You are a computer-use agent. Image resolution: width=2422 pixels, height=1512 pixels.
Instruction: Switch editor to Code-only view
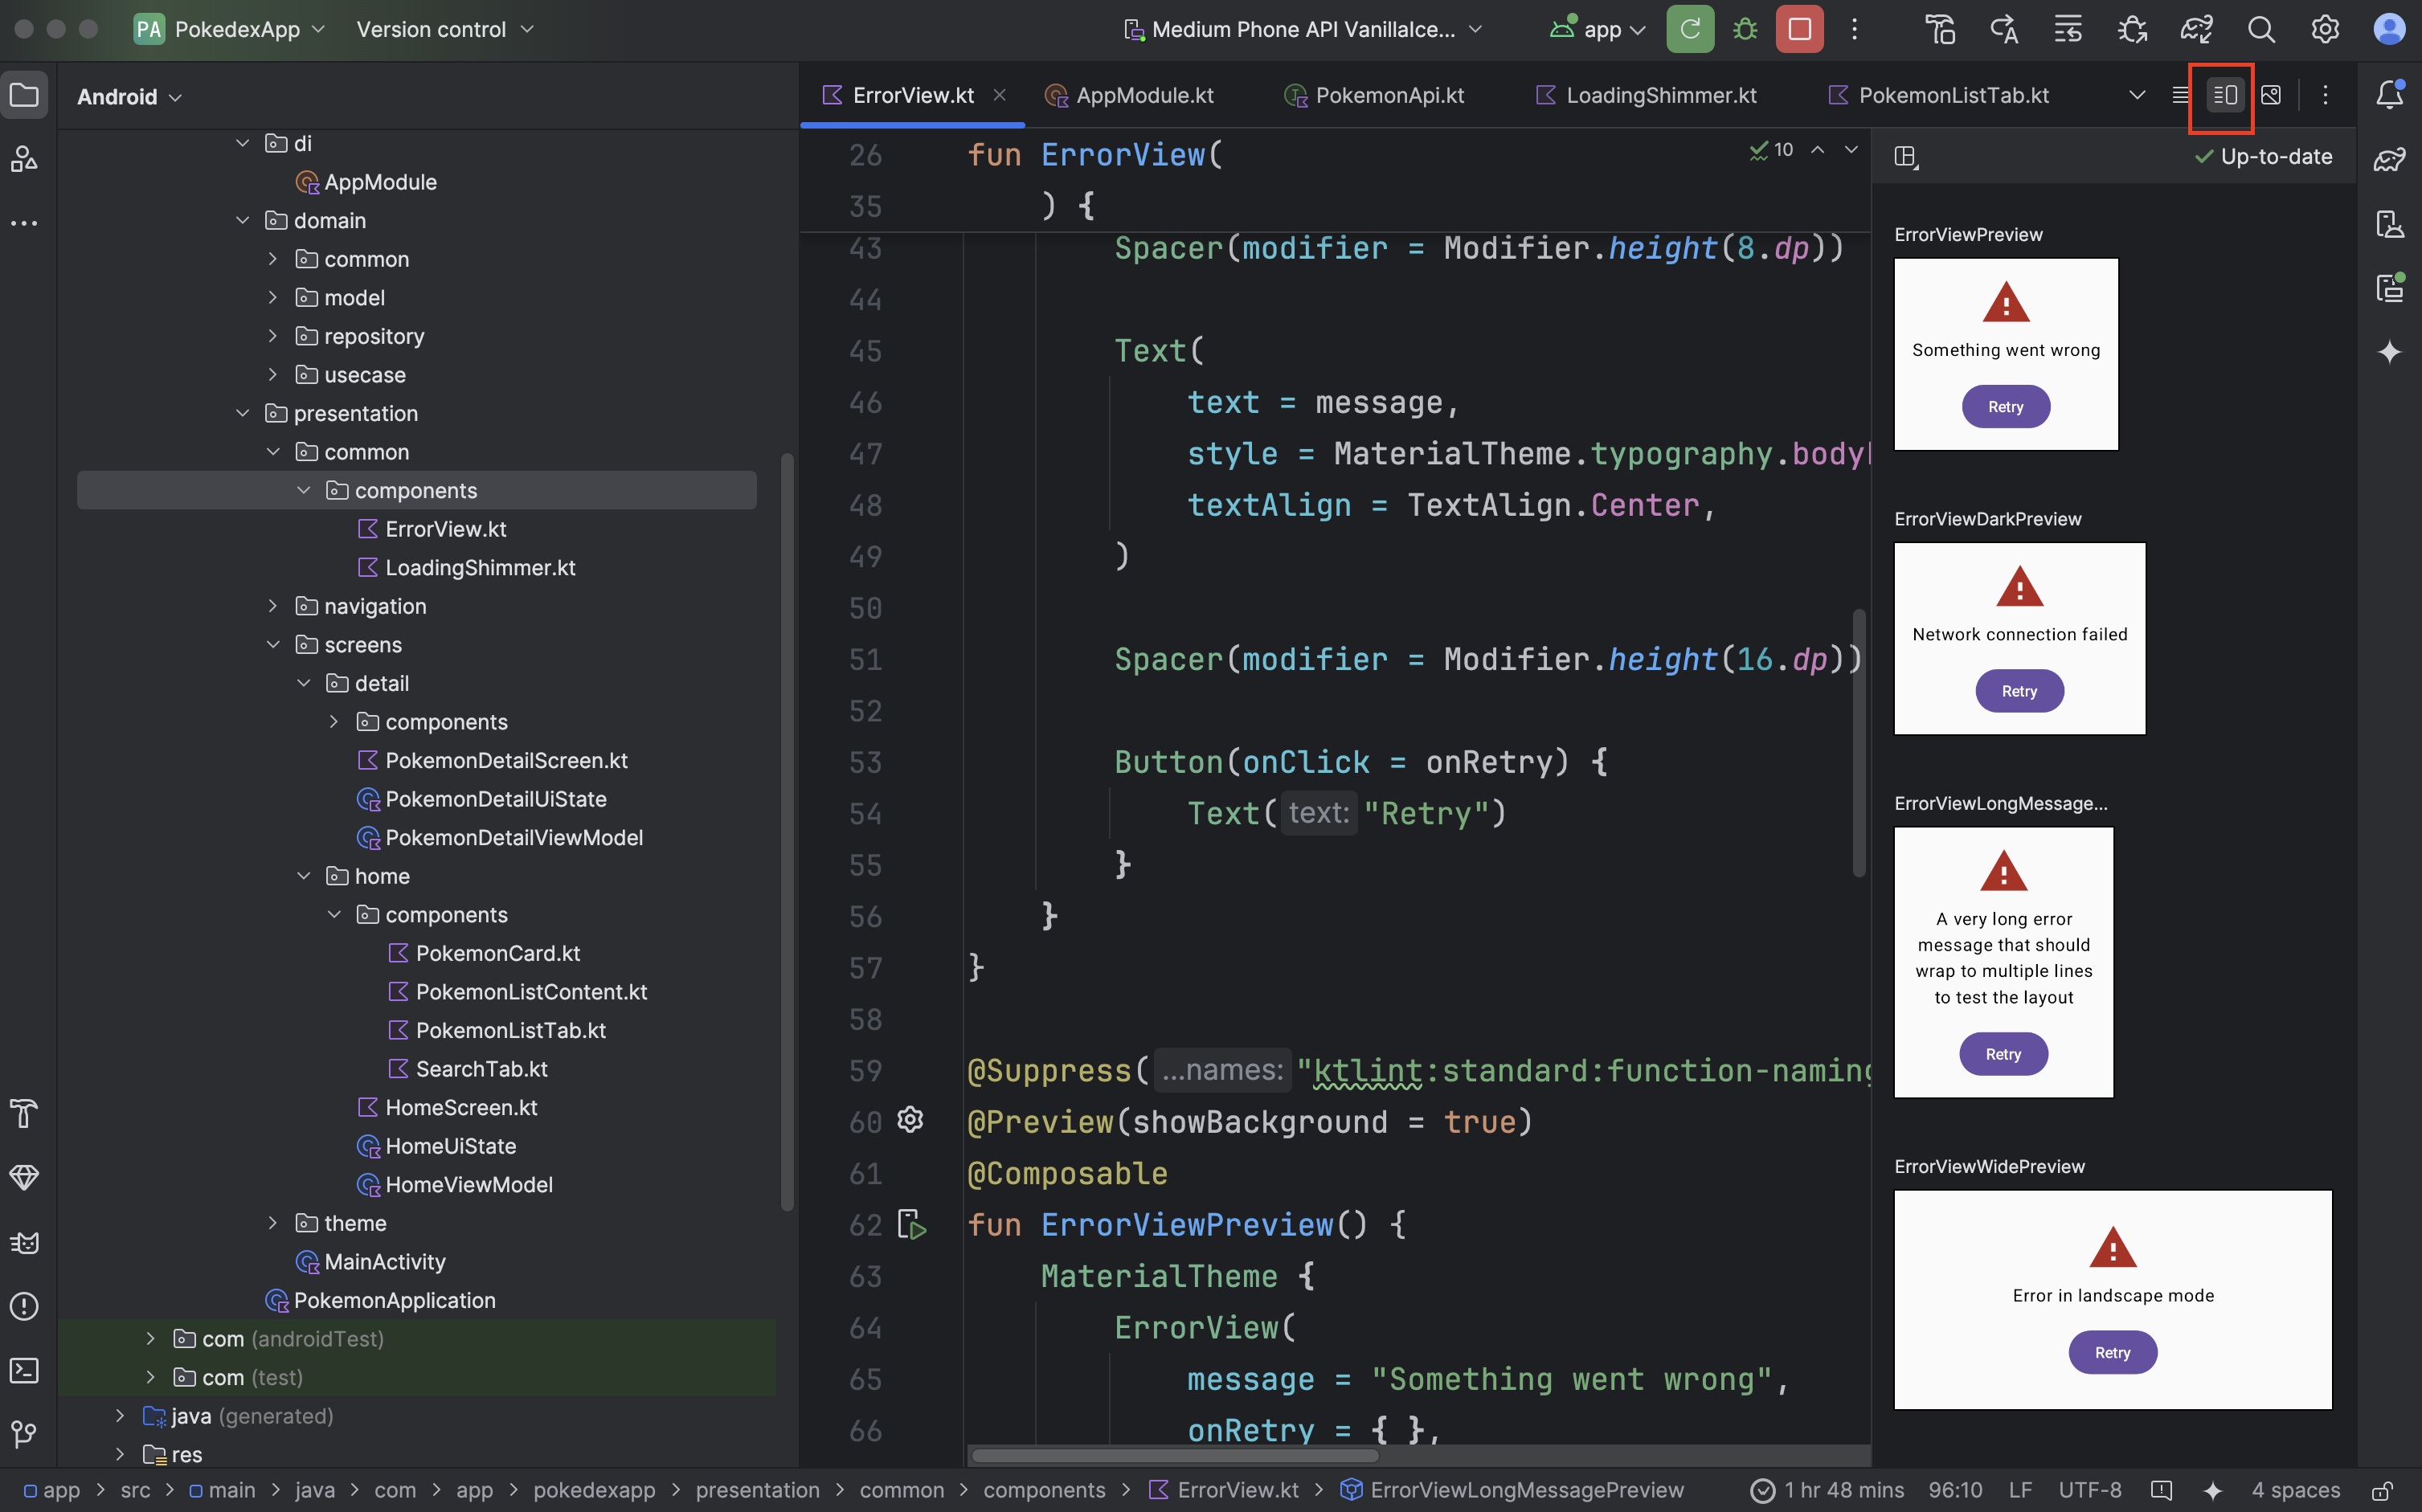click(2180, 95)
